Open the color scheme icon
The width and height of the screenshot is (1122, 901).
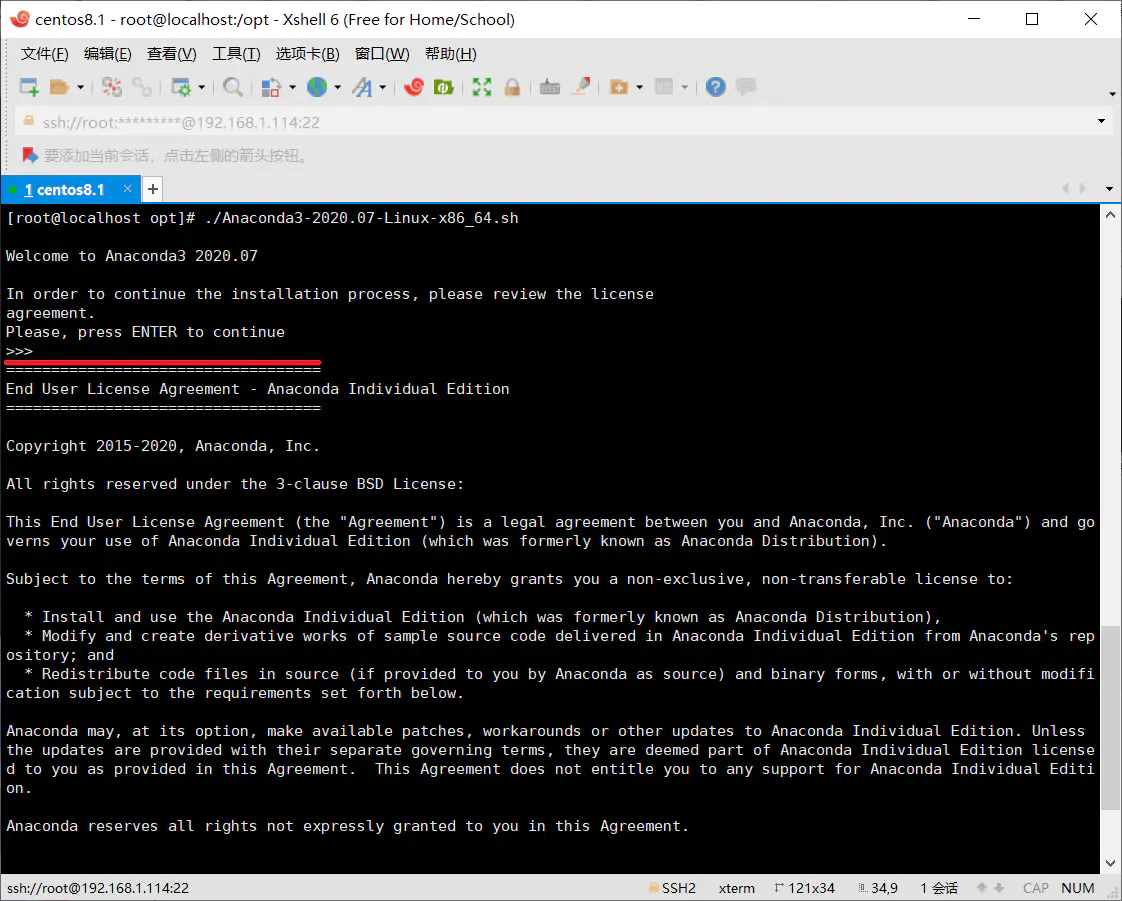coord(270,87)
